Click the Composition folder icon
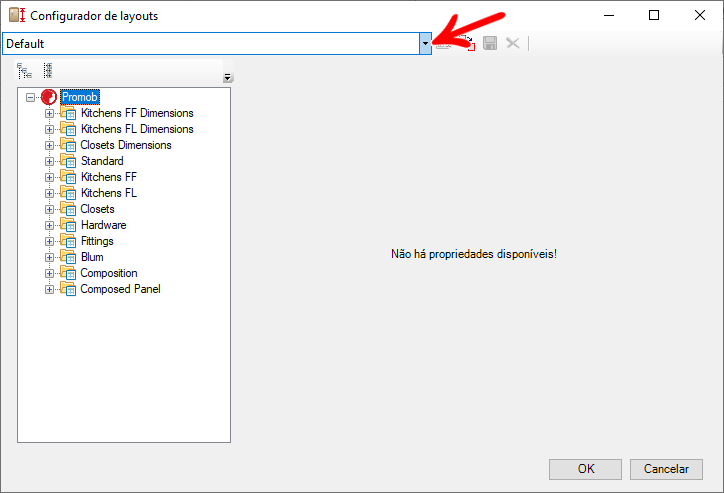The image size is (724, 493). point(68,273)
